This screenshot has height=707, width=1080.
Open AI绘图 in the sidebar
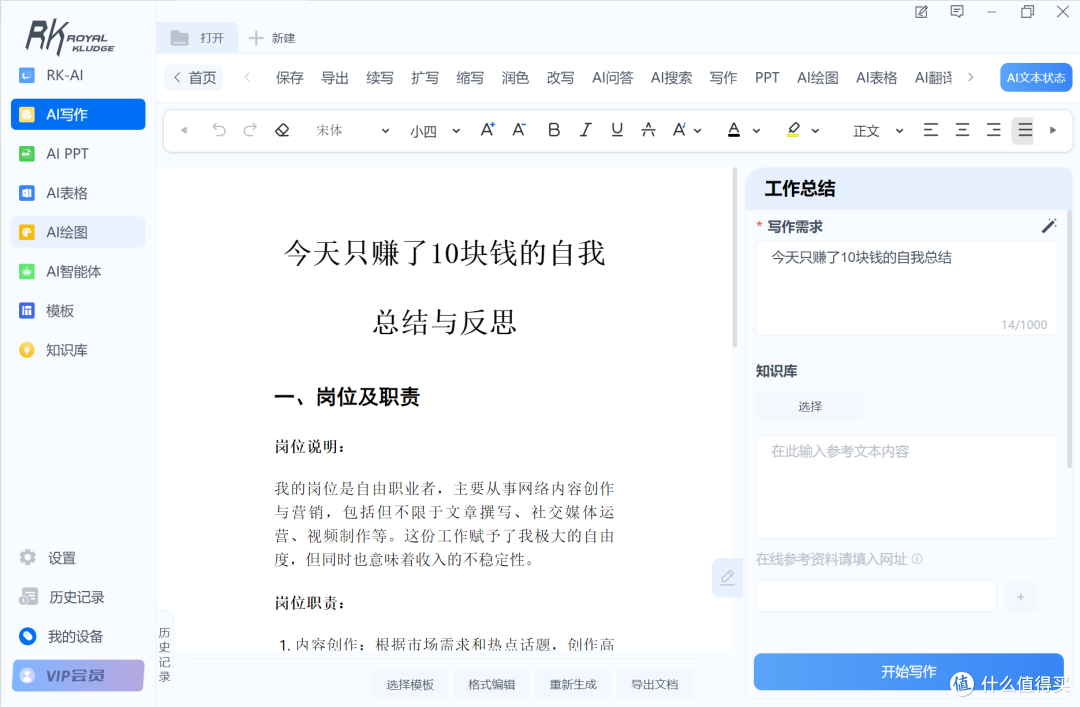coord(78,232)
